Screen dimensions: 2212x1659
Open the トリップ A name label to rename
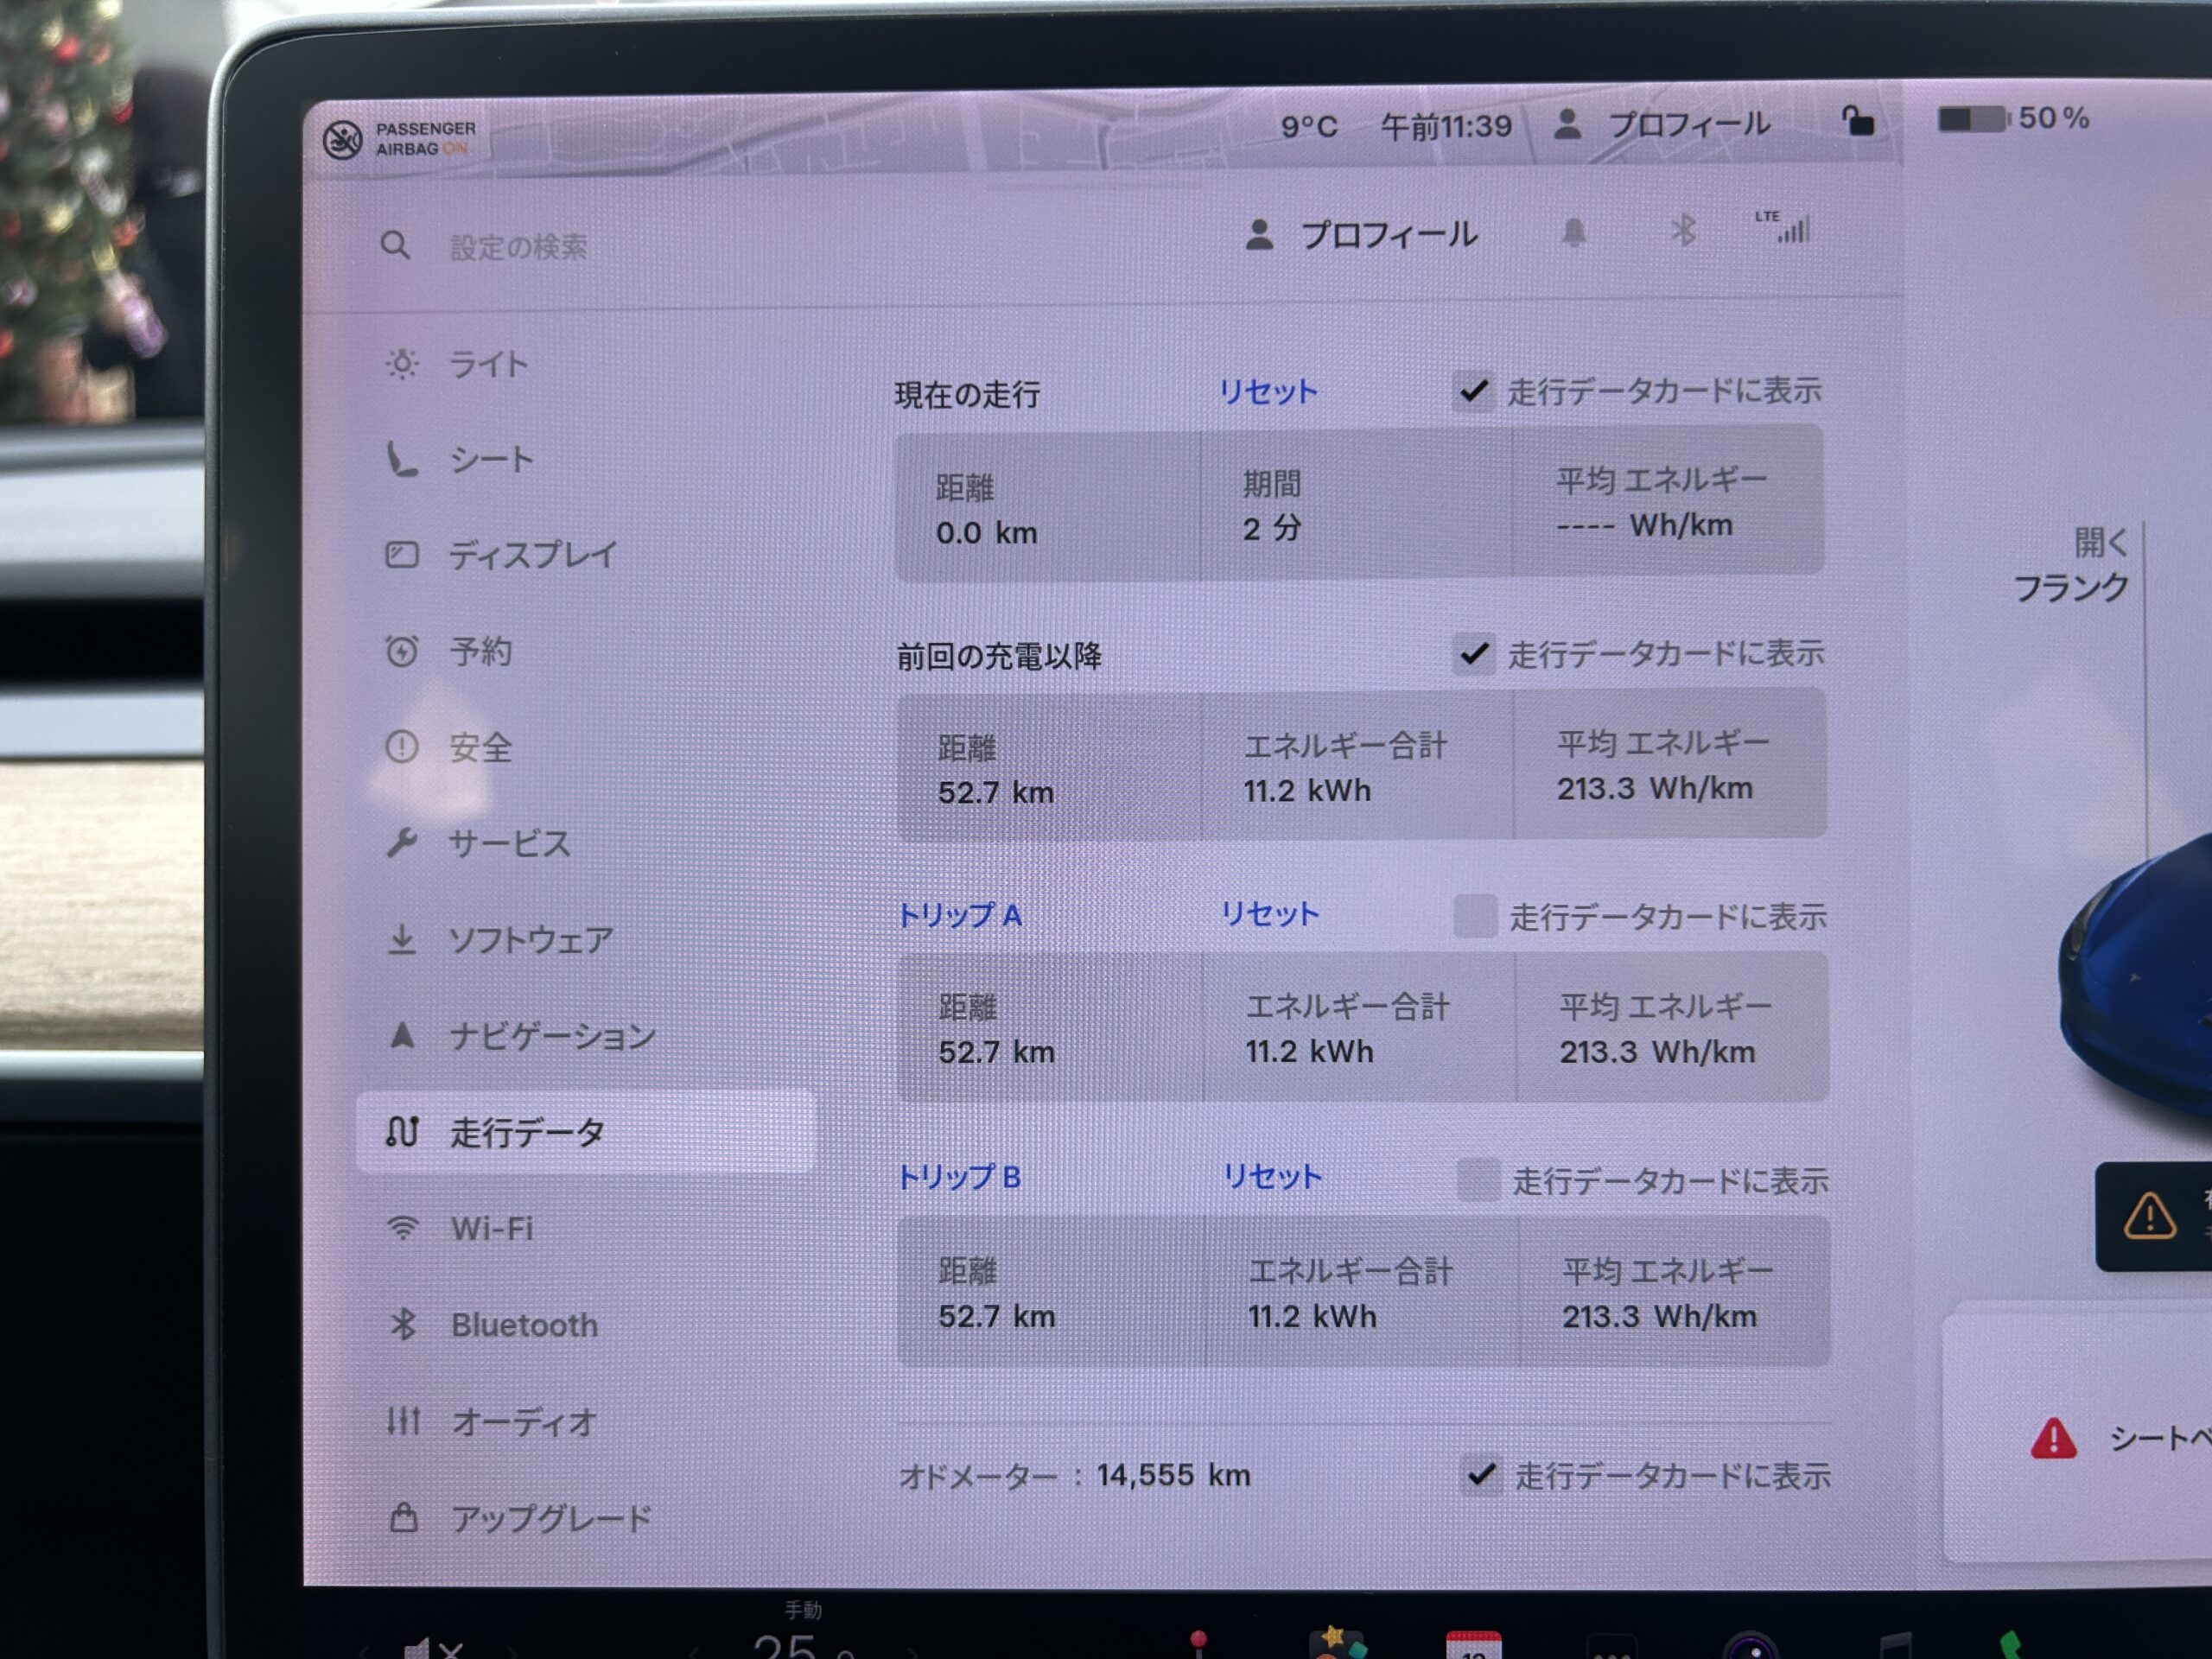[959, 915]
